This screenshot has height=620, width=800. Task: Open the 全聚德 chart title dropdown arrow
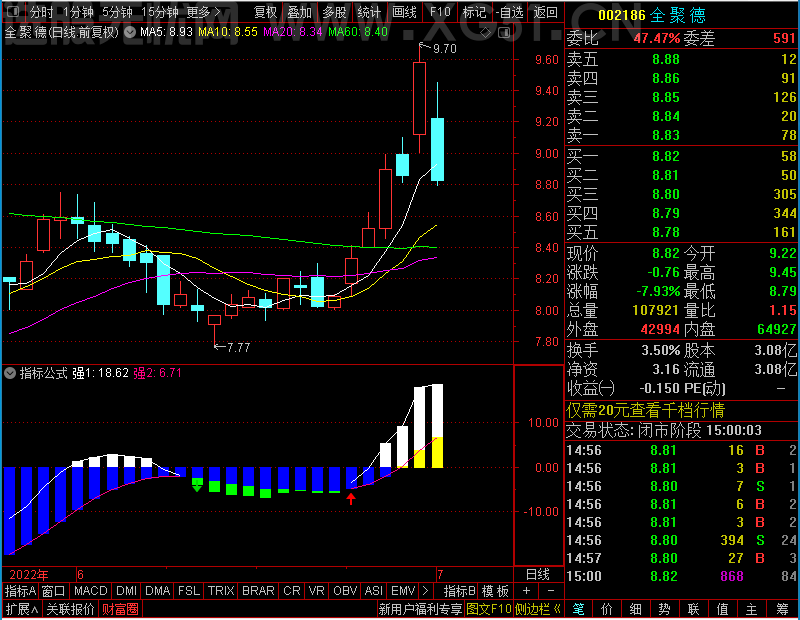130,32
